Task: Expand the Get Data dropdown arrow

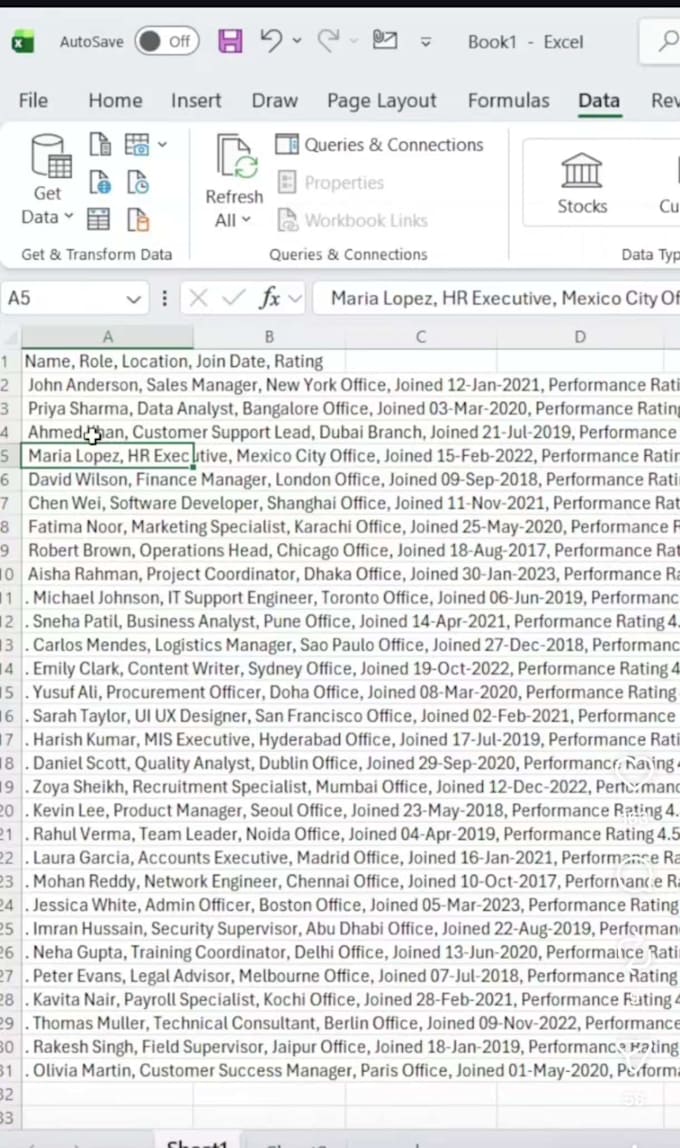Action: click(x=69, y=217)
